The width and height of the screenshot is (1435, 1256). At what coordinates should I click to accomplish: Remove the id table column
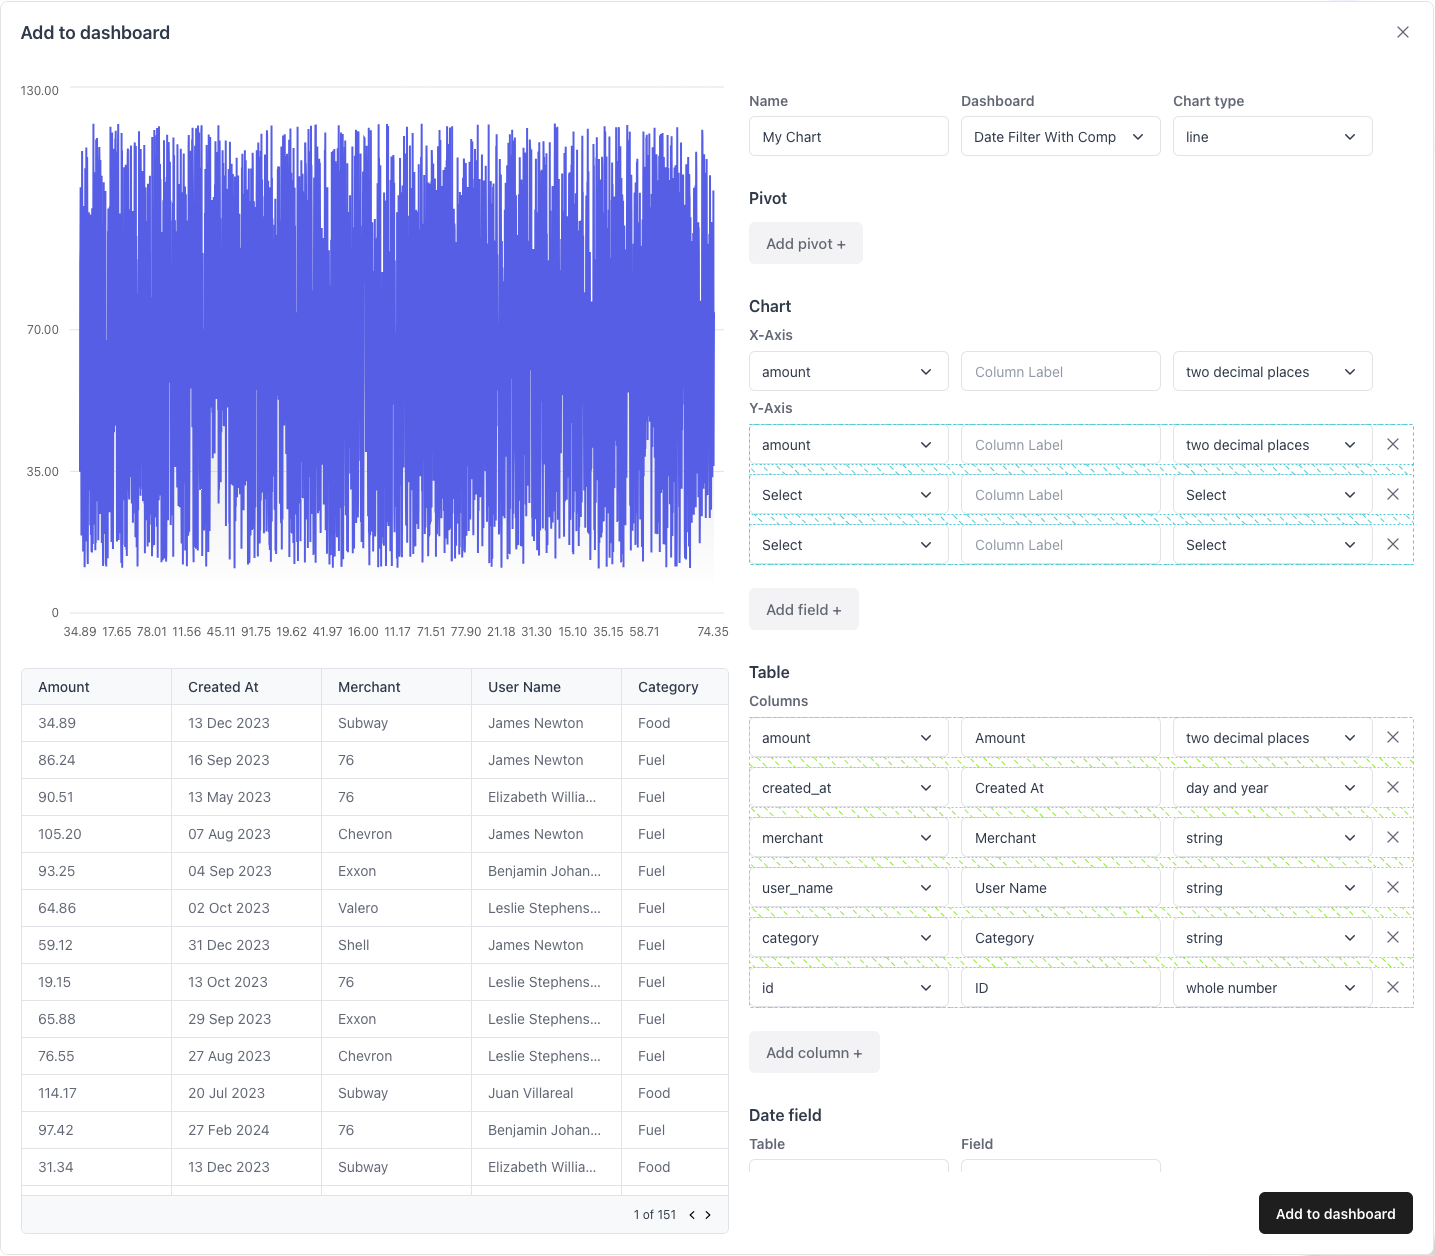(1392, 987)
